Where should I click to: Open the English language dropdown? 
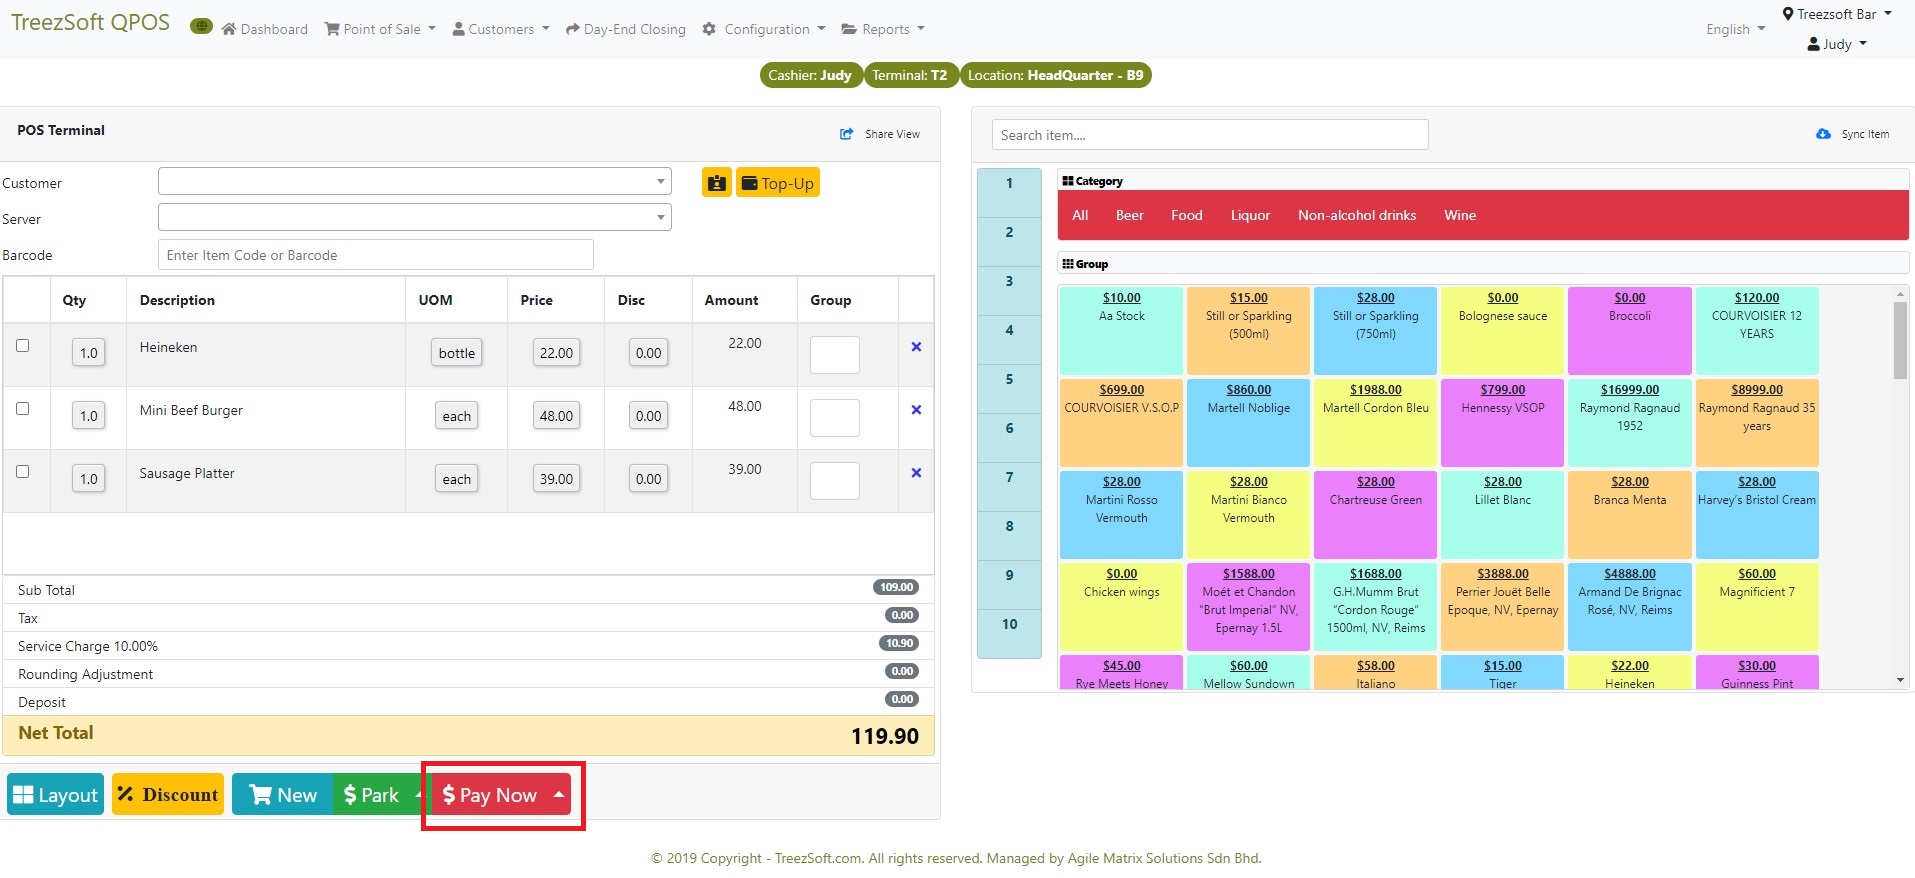click(x=1735, y=29)
